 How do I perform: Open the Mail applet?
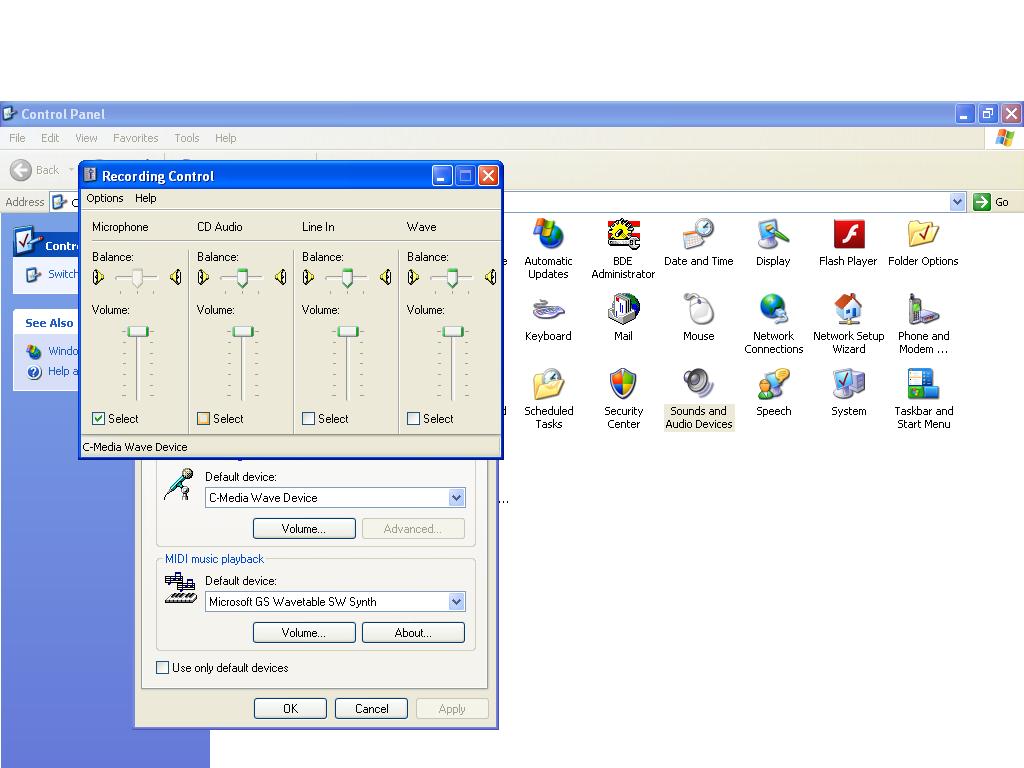pos(623,317)
